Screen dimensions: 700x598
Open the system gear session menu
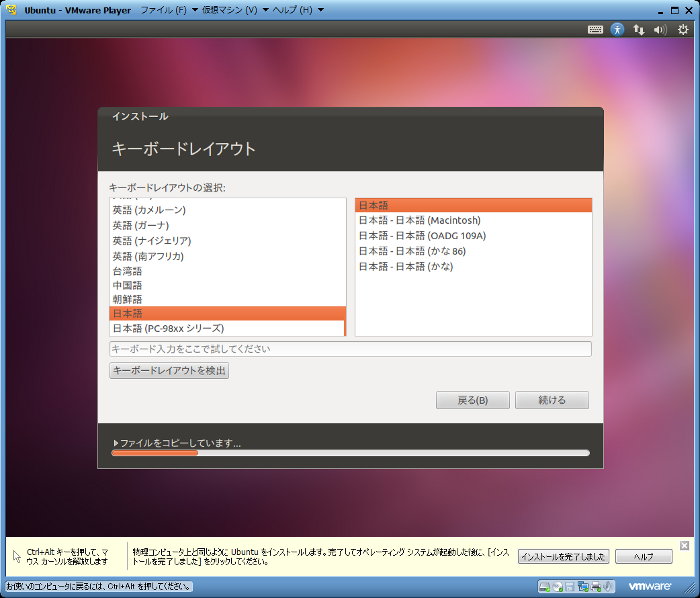tap(683, 29)
